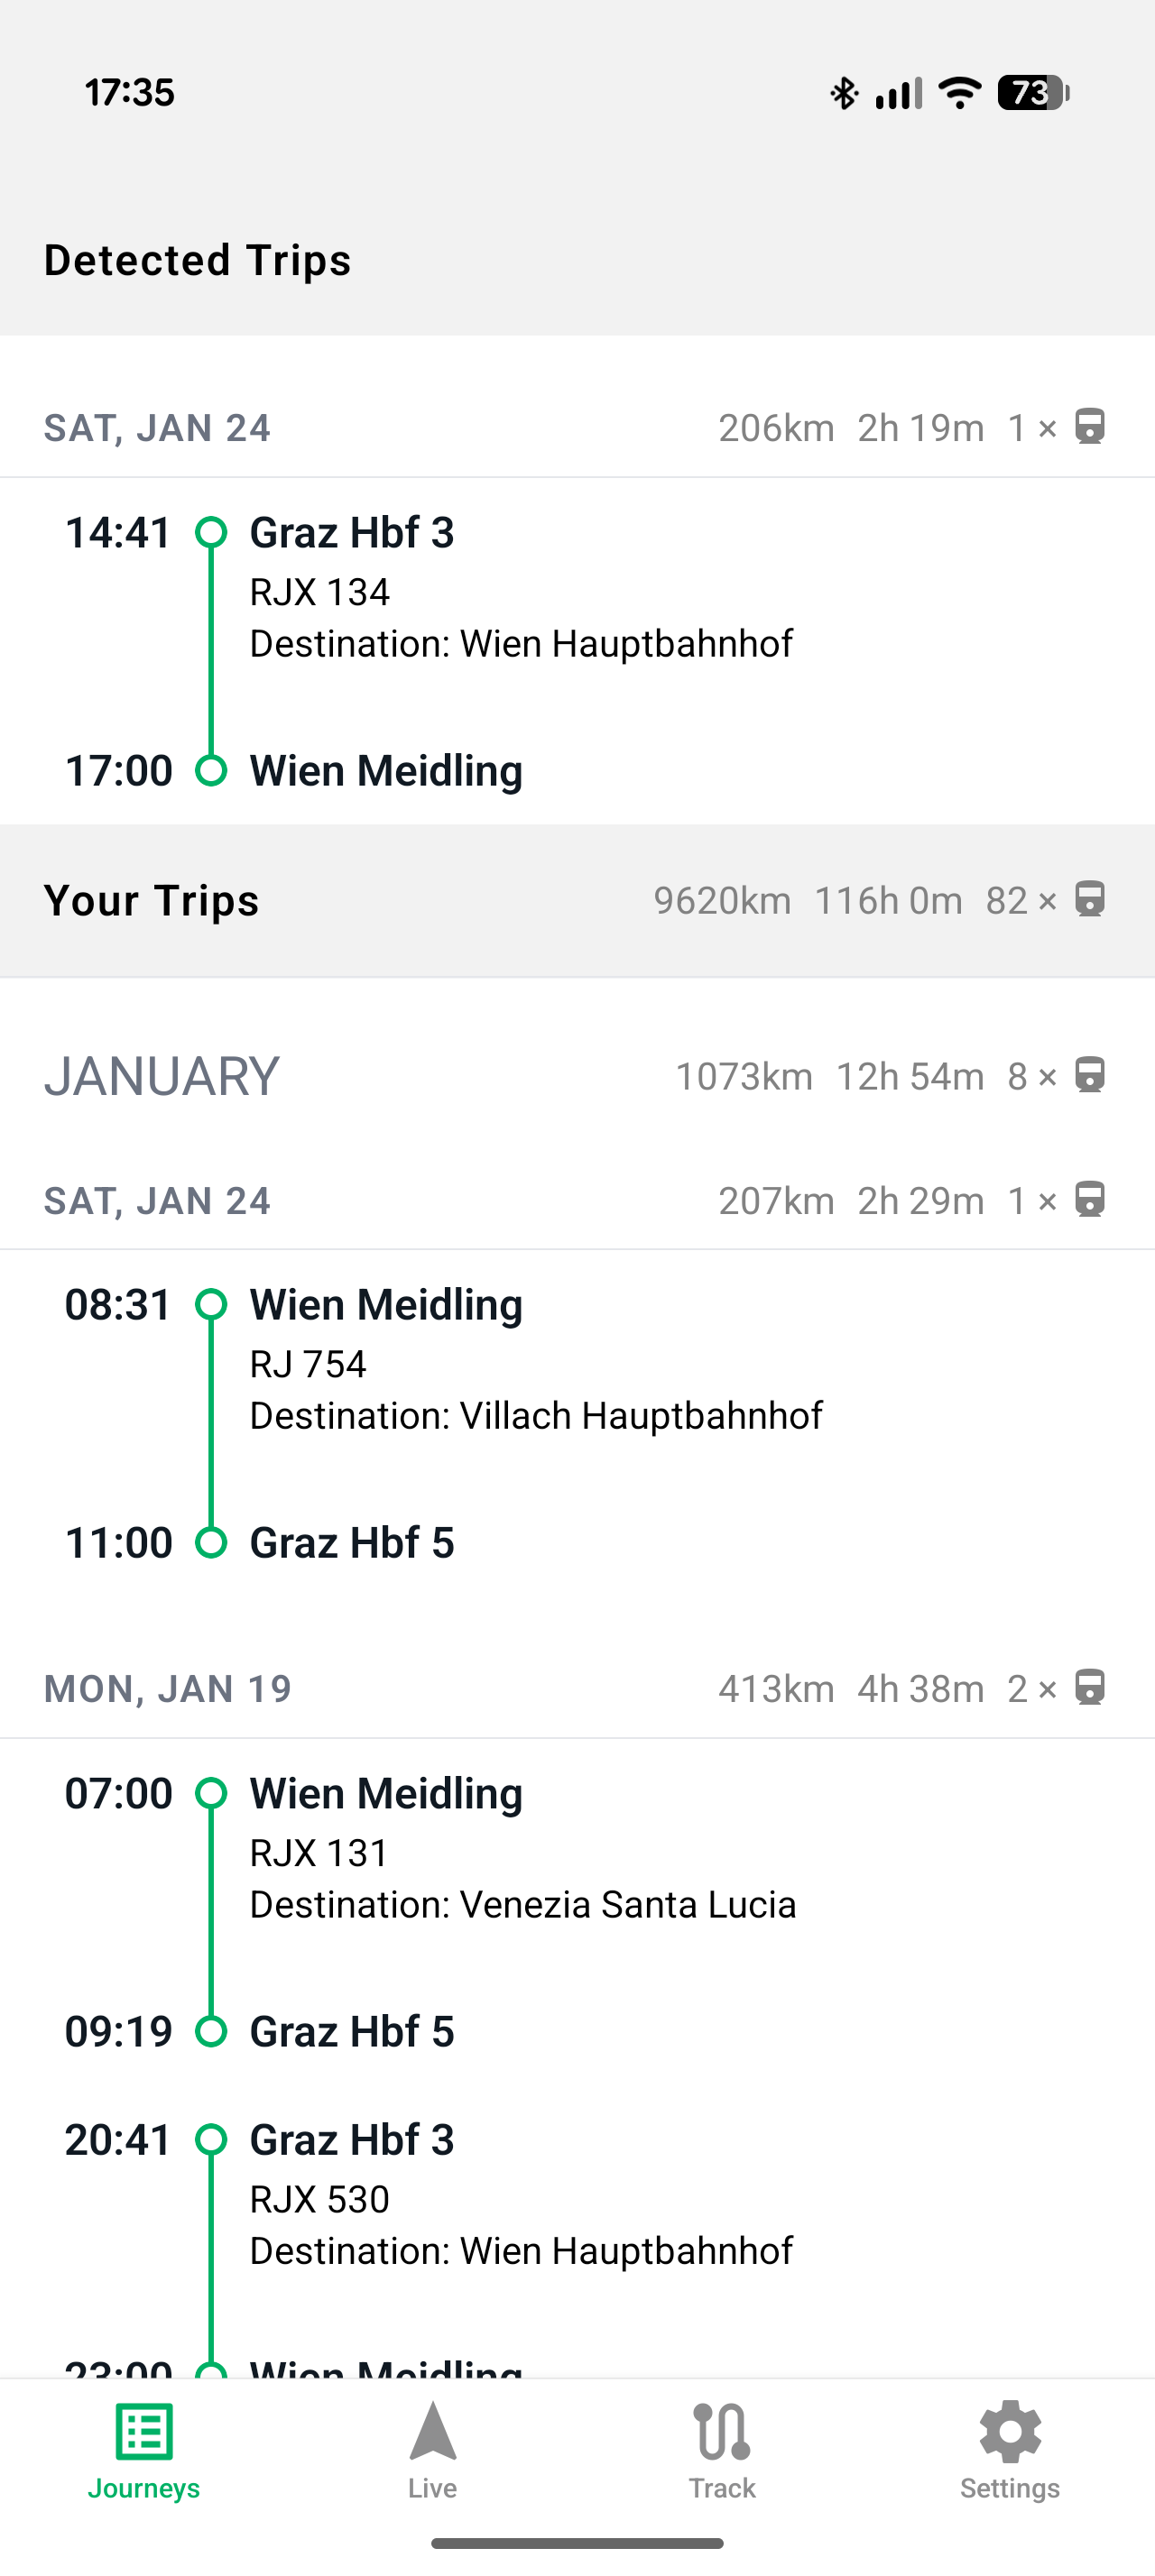The height and width of the screenshot is (2576, 1155).
Task: Tap the train icon in Detected Trips date row
Action: click(1089, 427)
